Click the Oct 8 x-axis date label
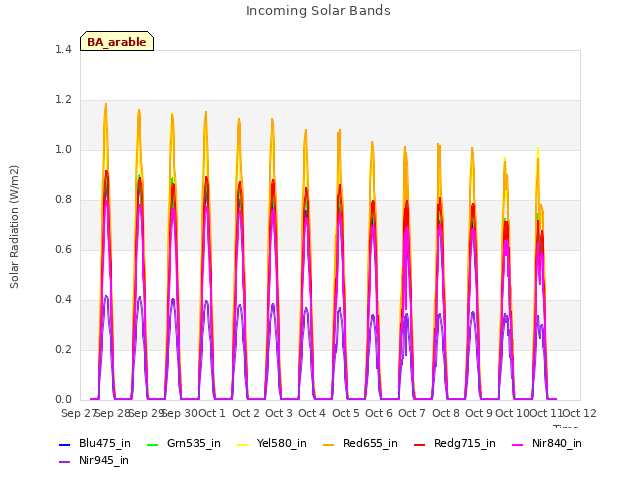Image resolution: width=640 pixels, height=480 pixels. coord(446,413)
